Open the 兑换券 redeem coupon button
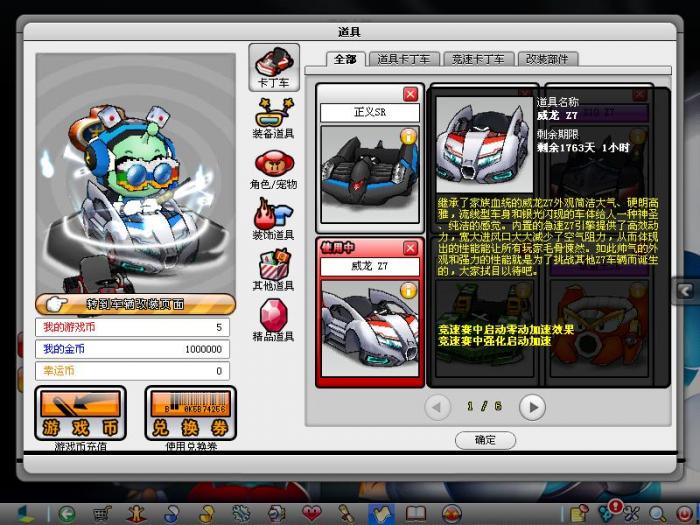 pyautogui.click(x=191, y=413)
